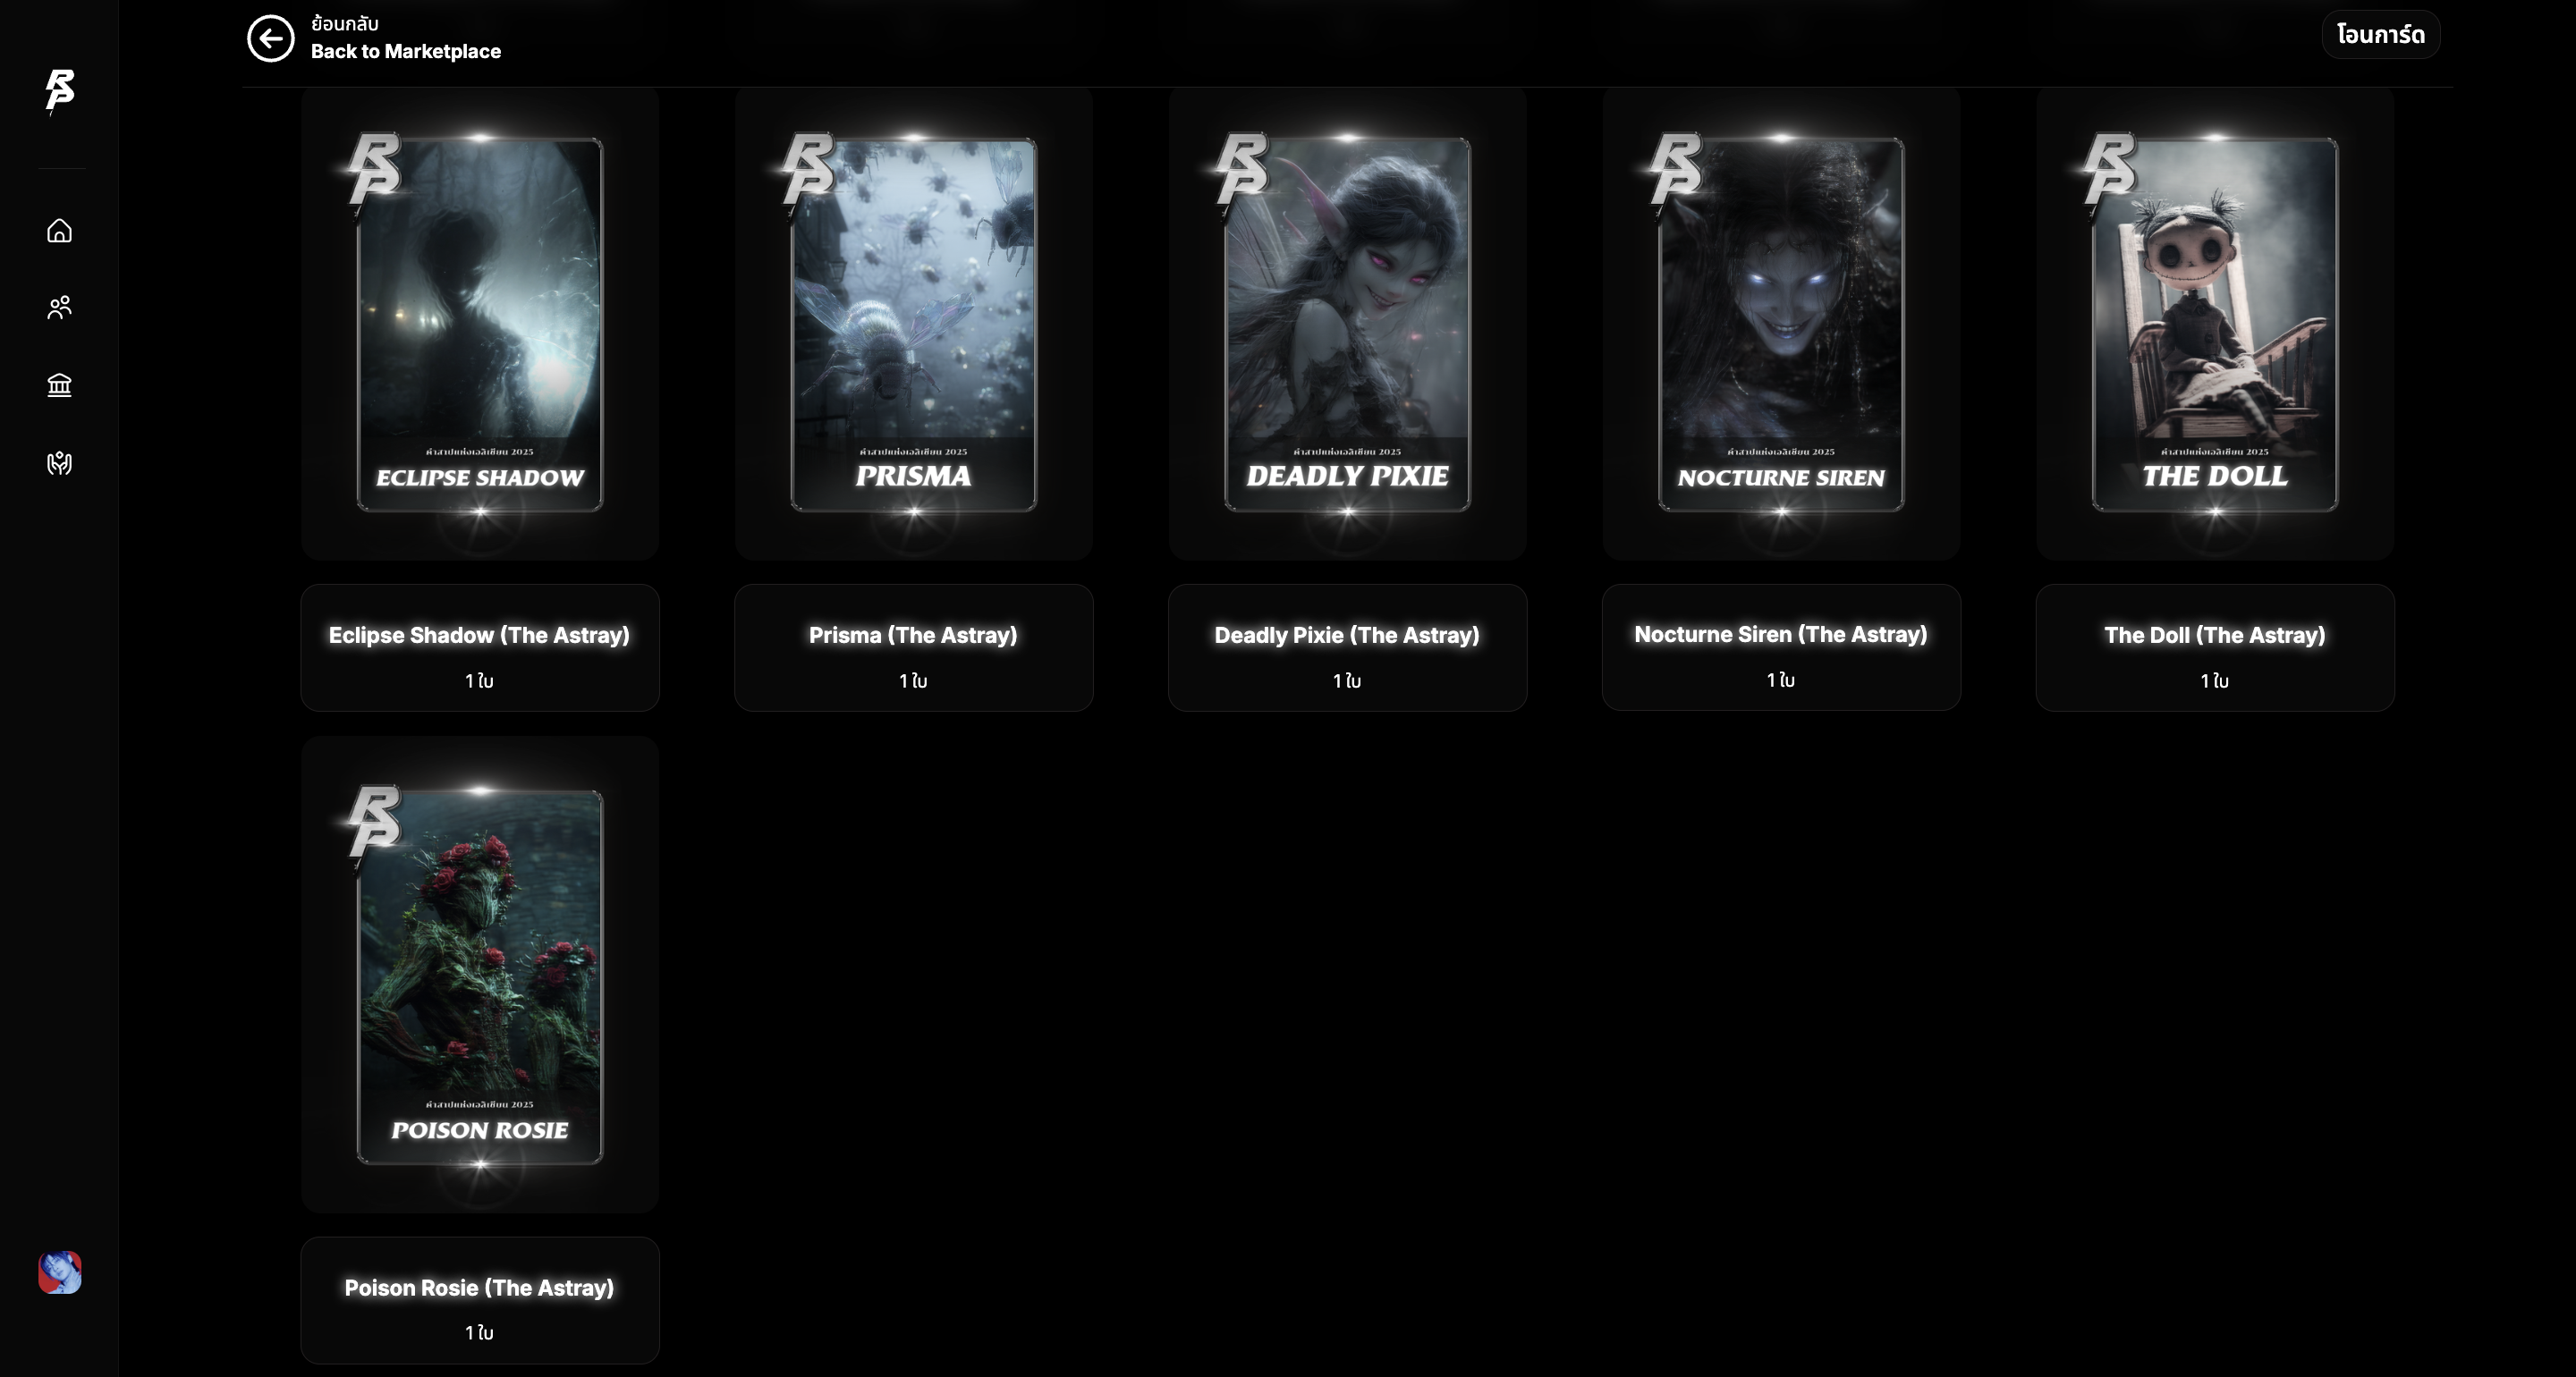This screenshot has width=2576, height=1377.
Task: Open the community people icon in sidebar
Action: tap(60, 307)
